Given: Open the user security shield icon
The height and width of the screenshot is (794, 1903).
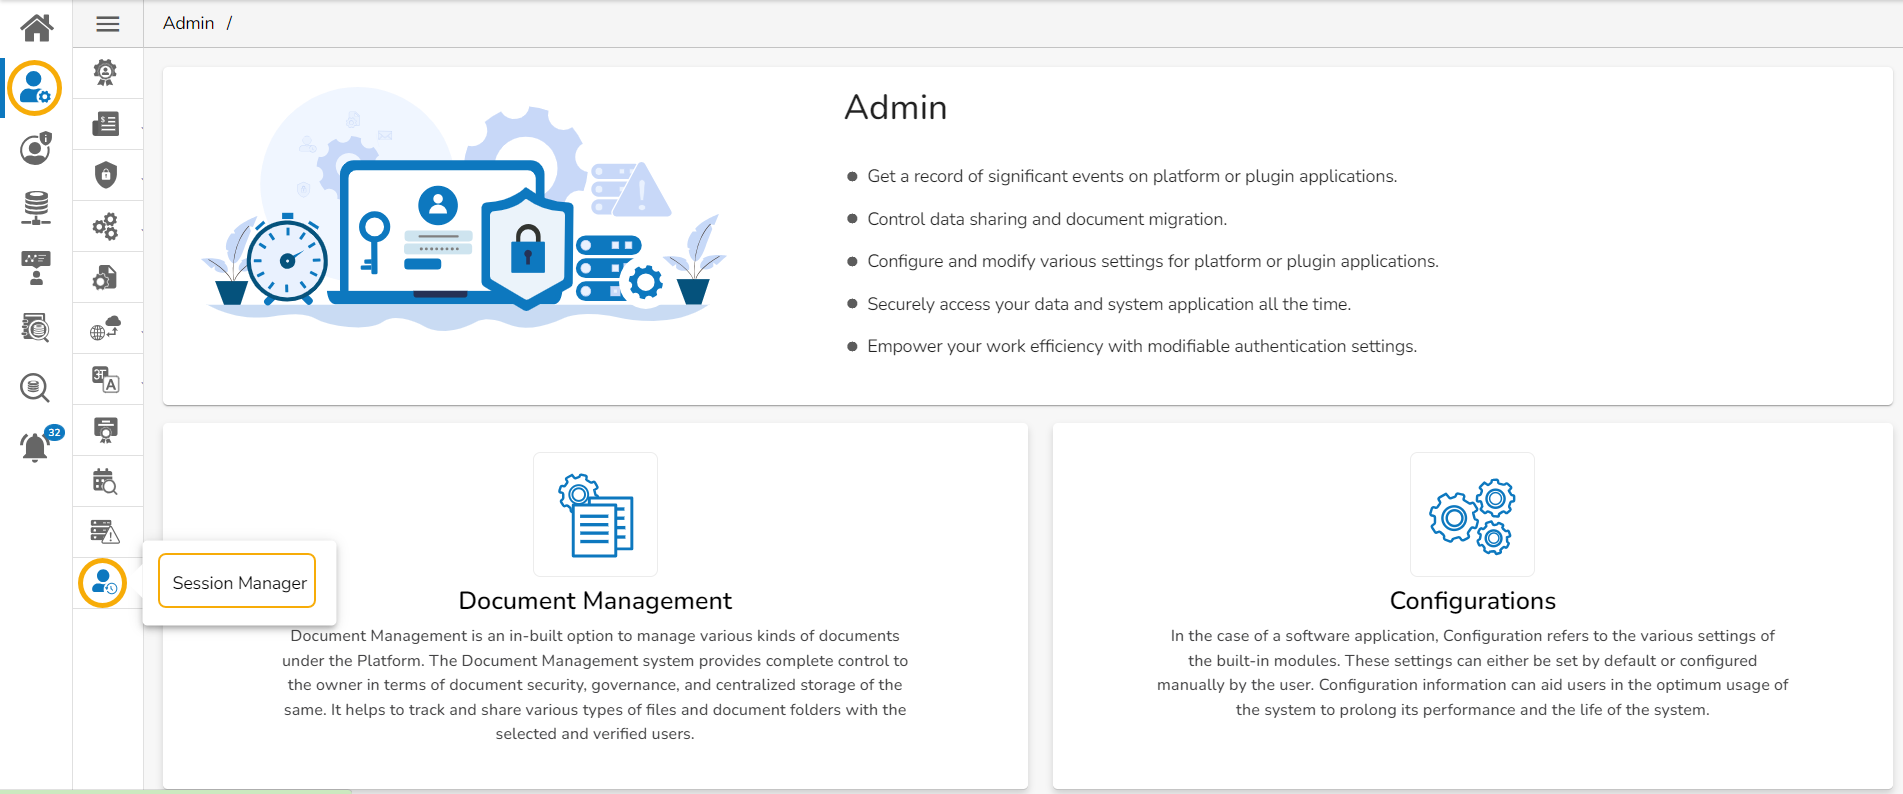Looking at the screenshot, I should 36,149.
